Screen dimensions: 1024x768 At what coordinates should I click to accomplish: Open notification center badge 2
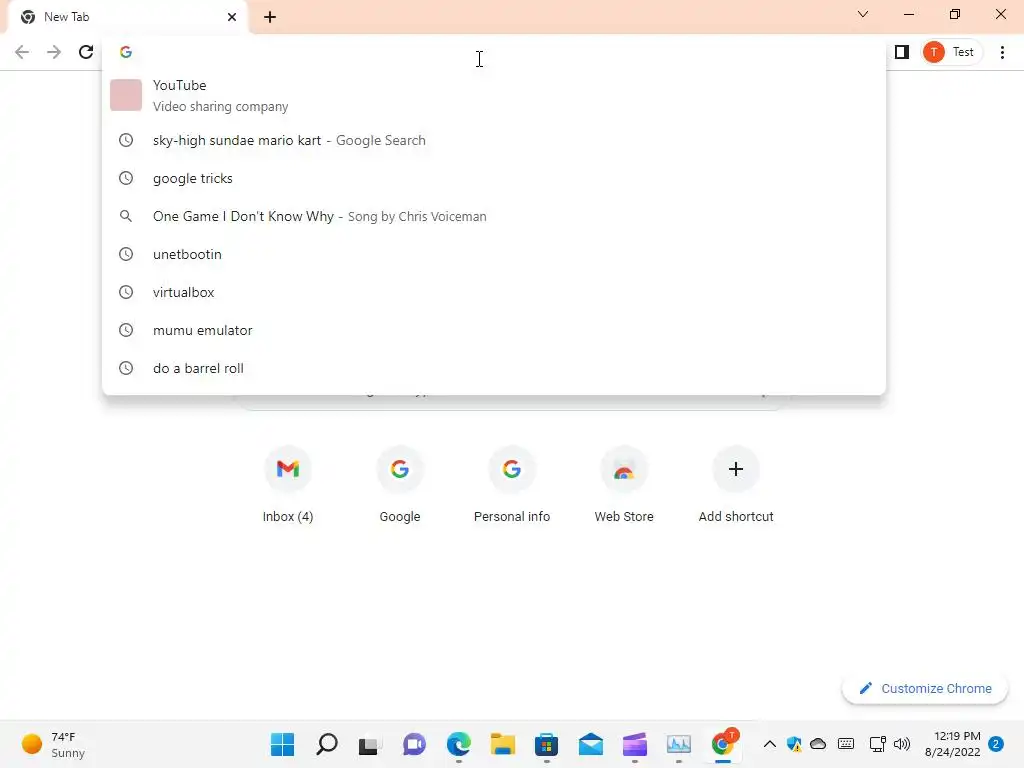coord(996,744)
